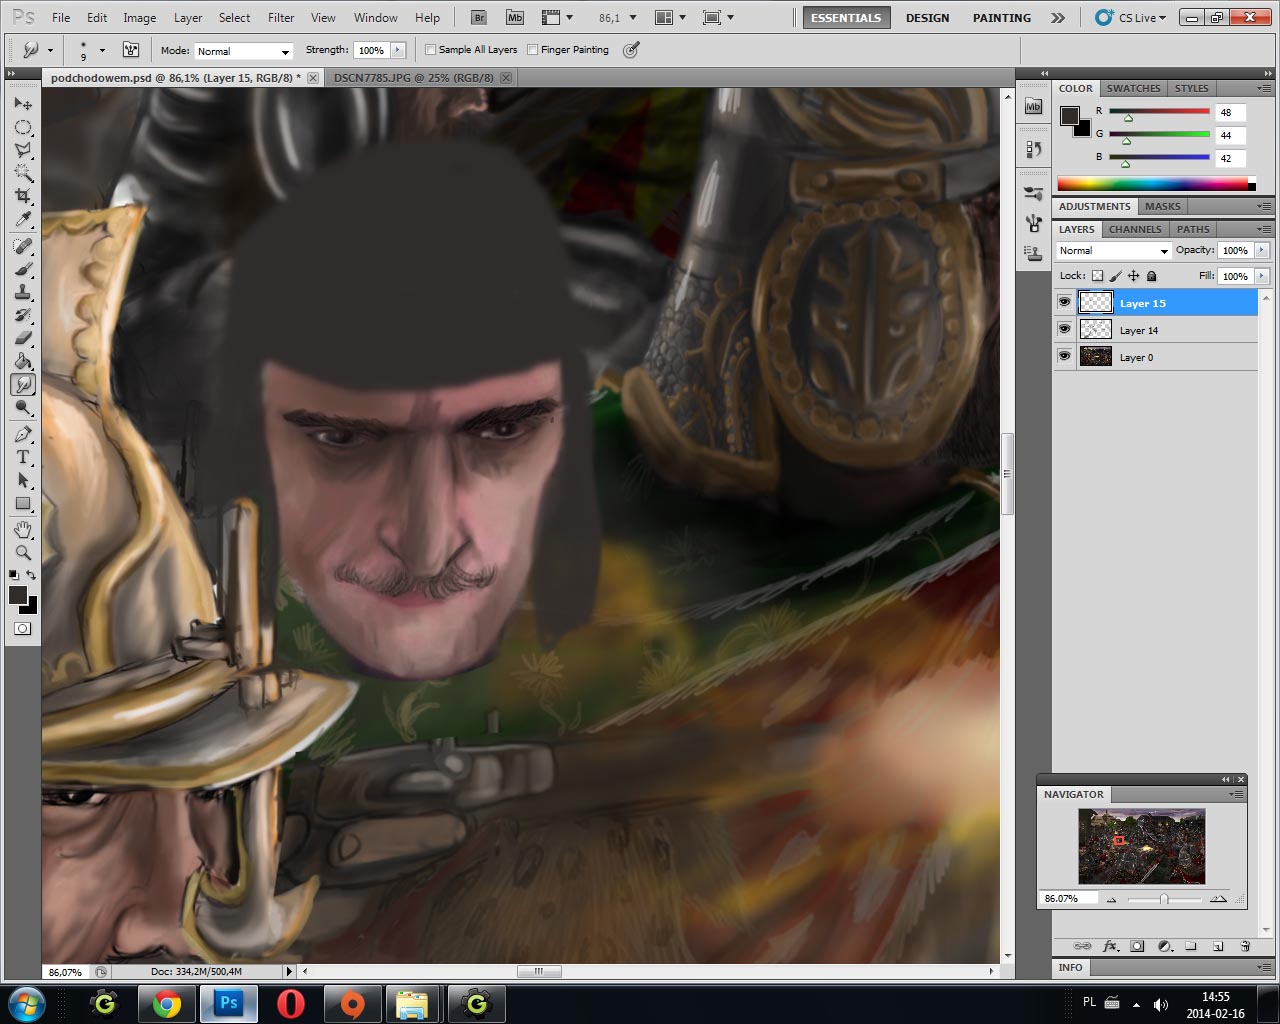Viewport: 1280px width, 1024px height.
Task: Expand the layer Opacity slider arrow
Action: (1261, 251)
